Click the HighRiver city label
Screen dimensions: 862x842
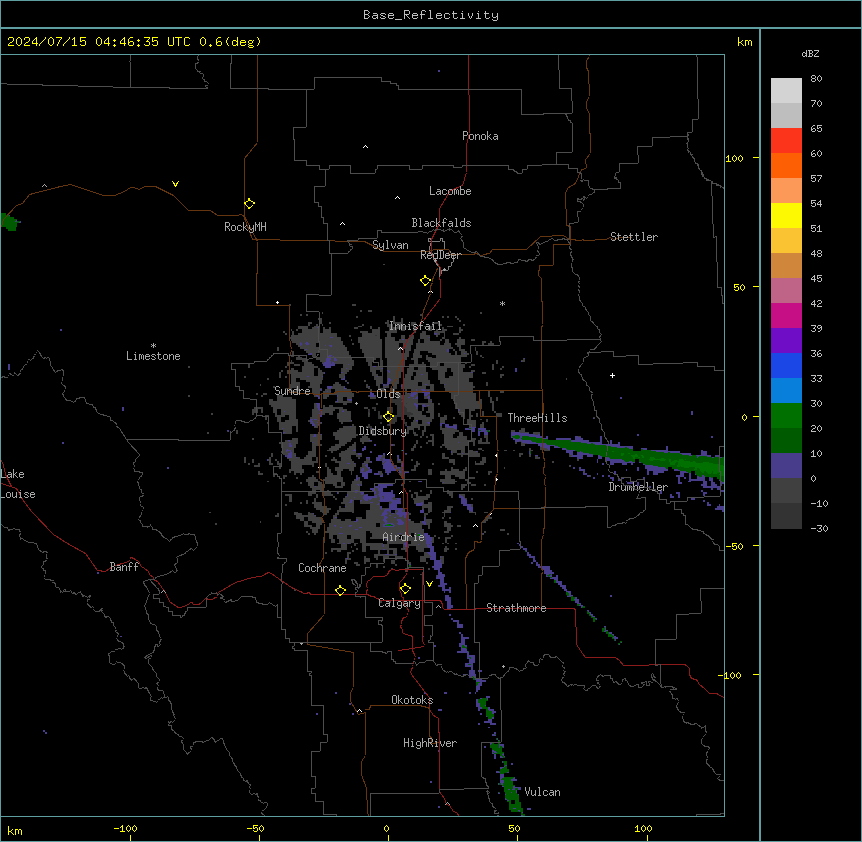[x=430, y=743]
